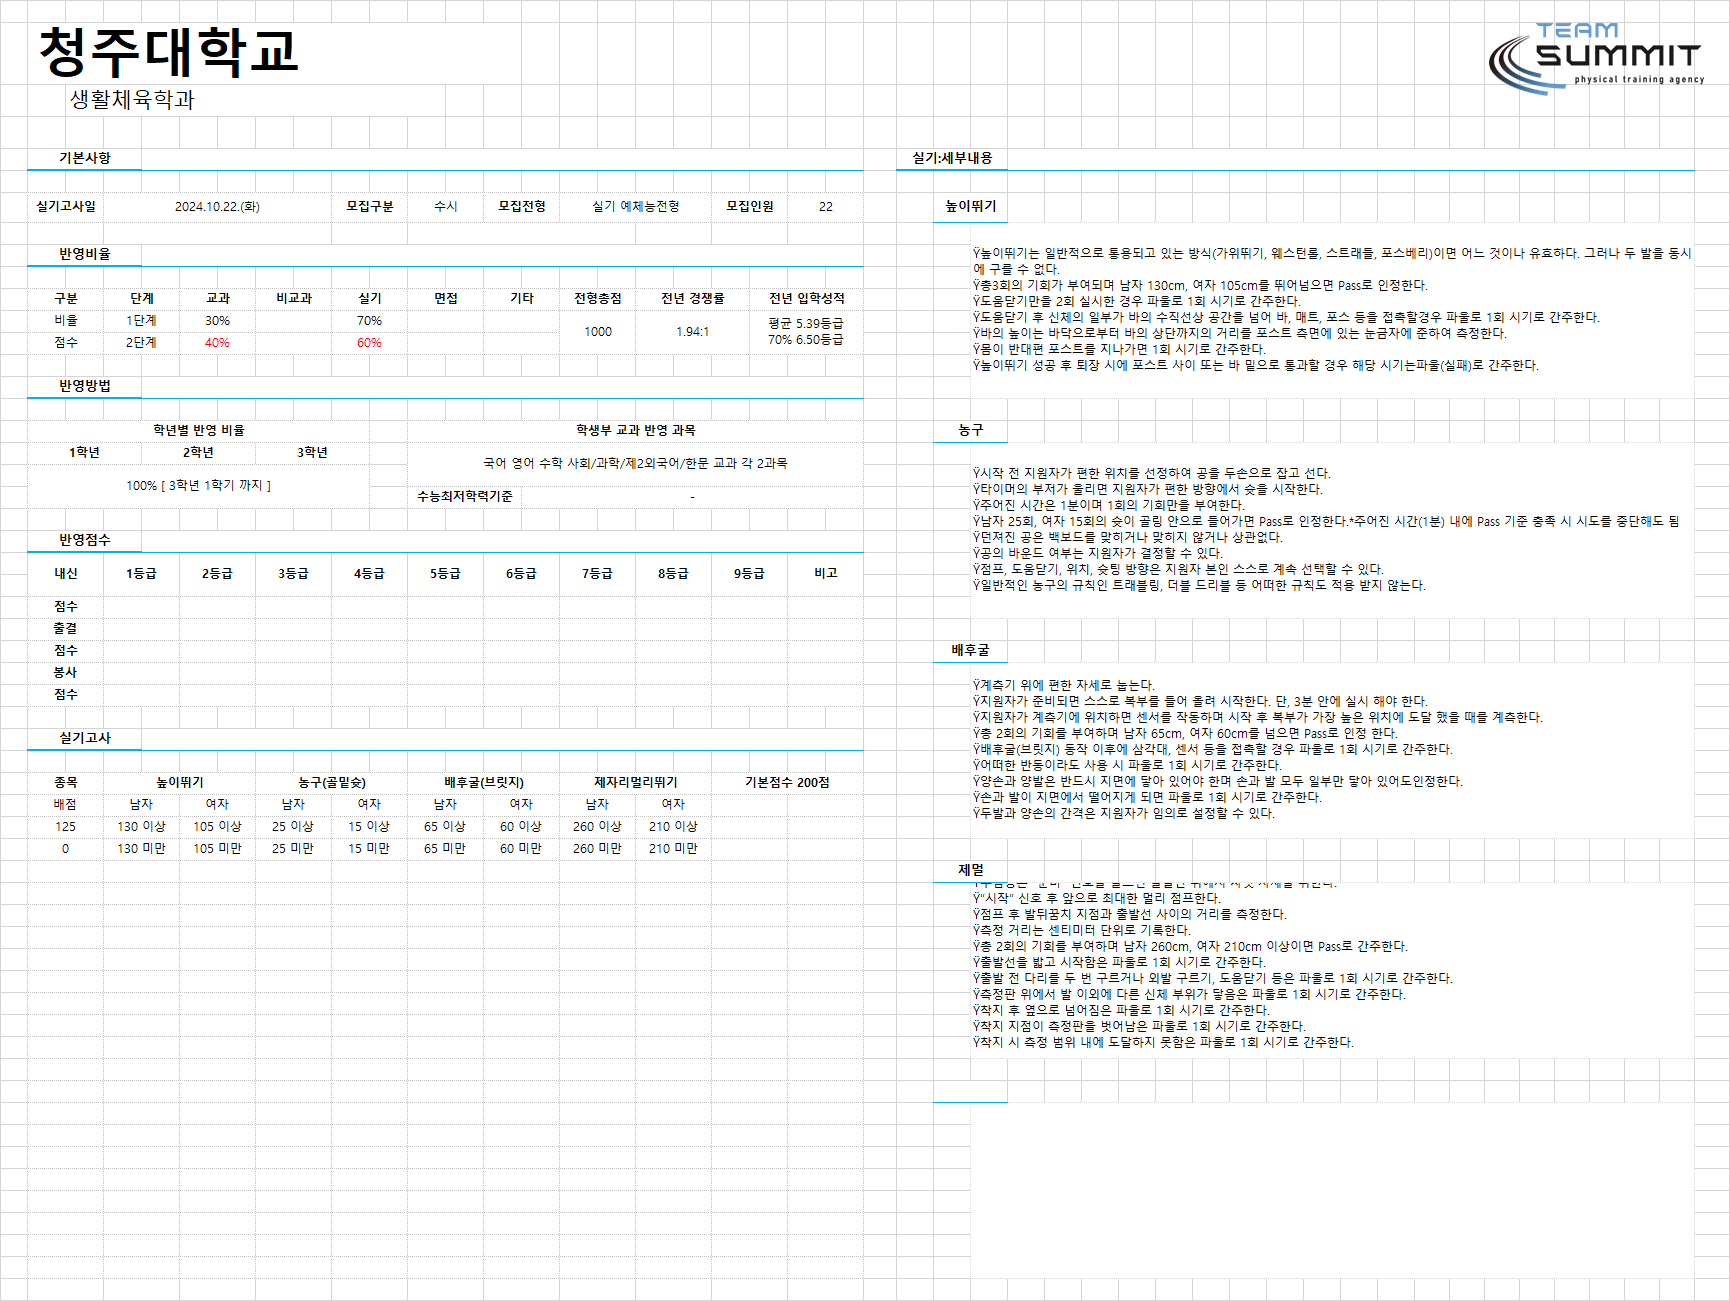Select the exam date 2024.10.22.(화) cell

tap(217, 206)
